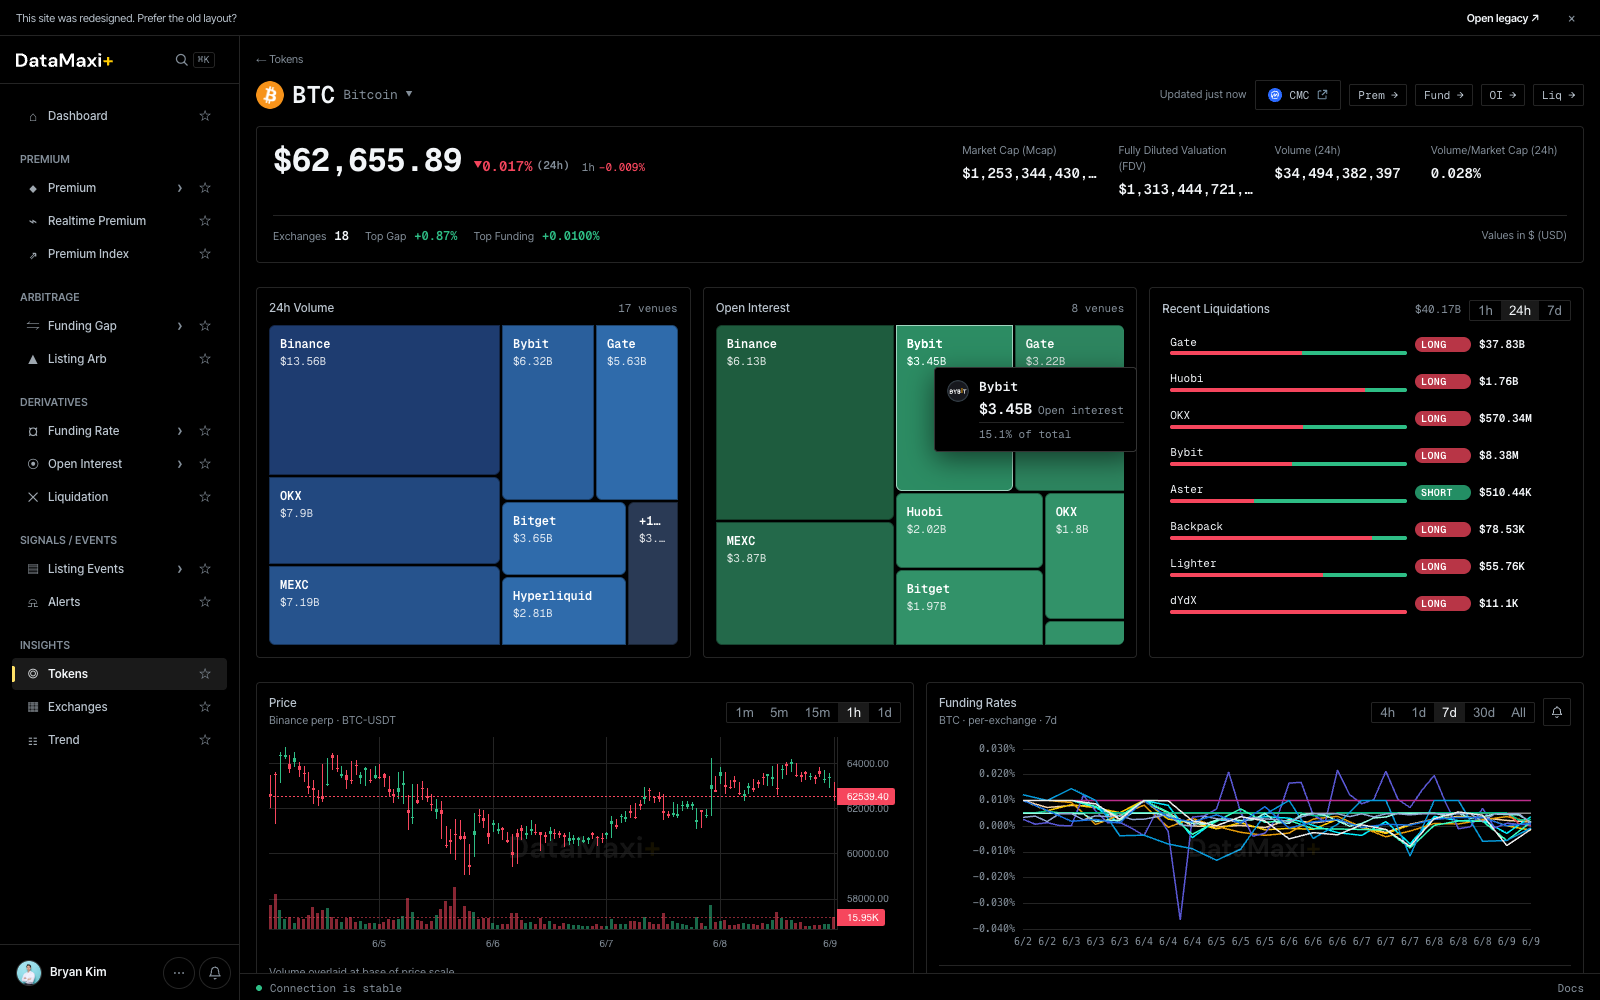Click the Trend icon in sidebar
1600x1000 pixels.
click(x=33, y=740)
